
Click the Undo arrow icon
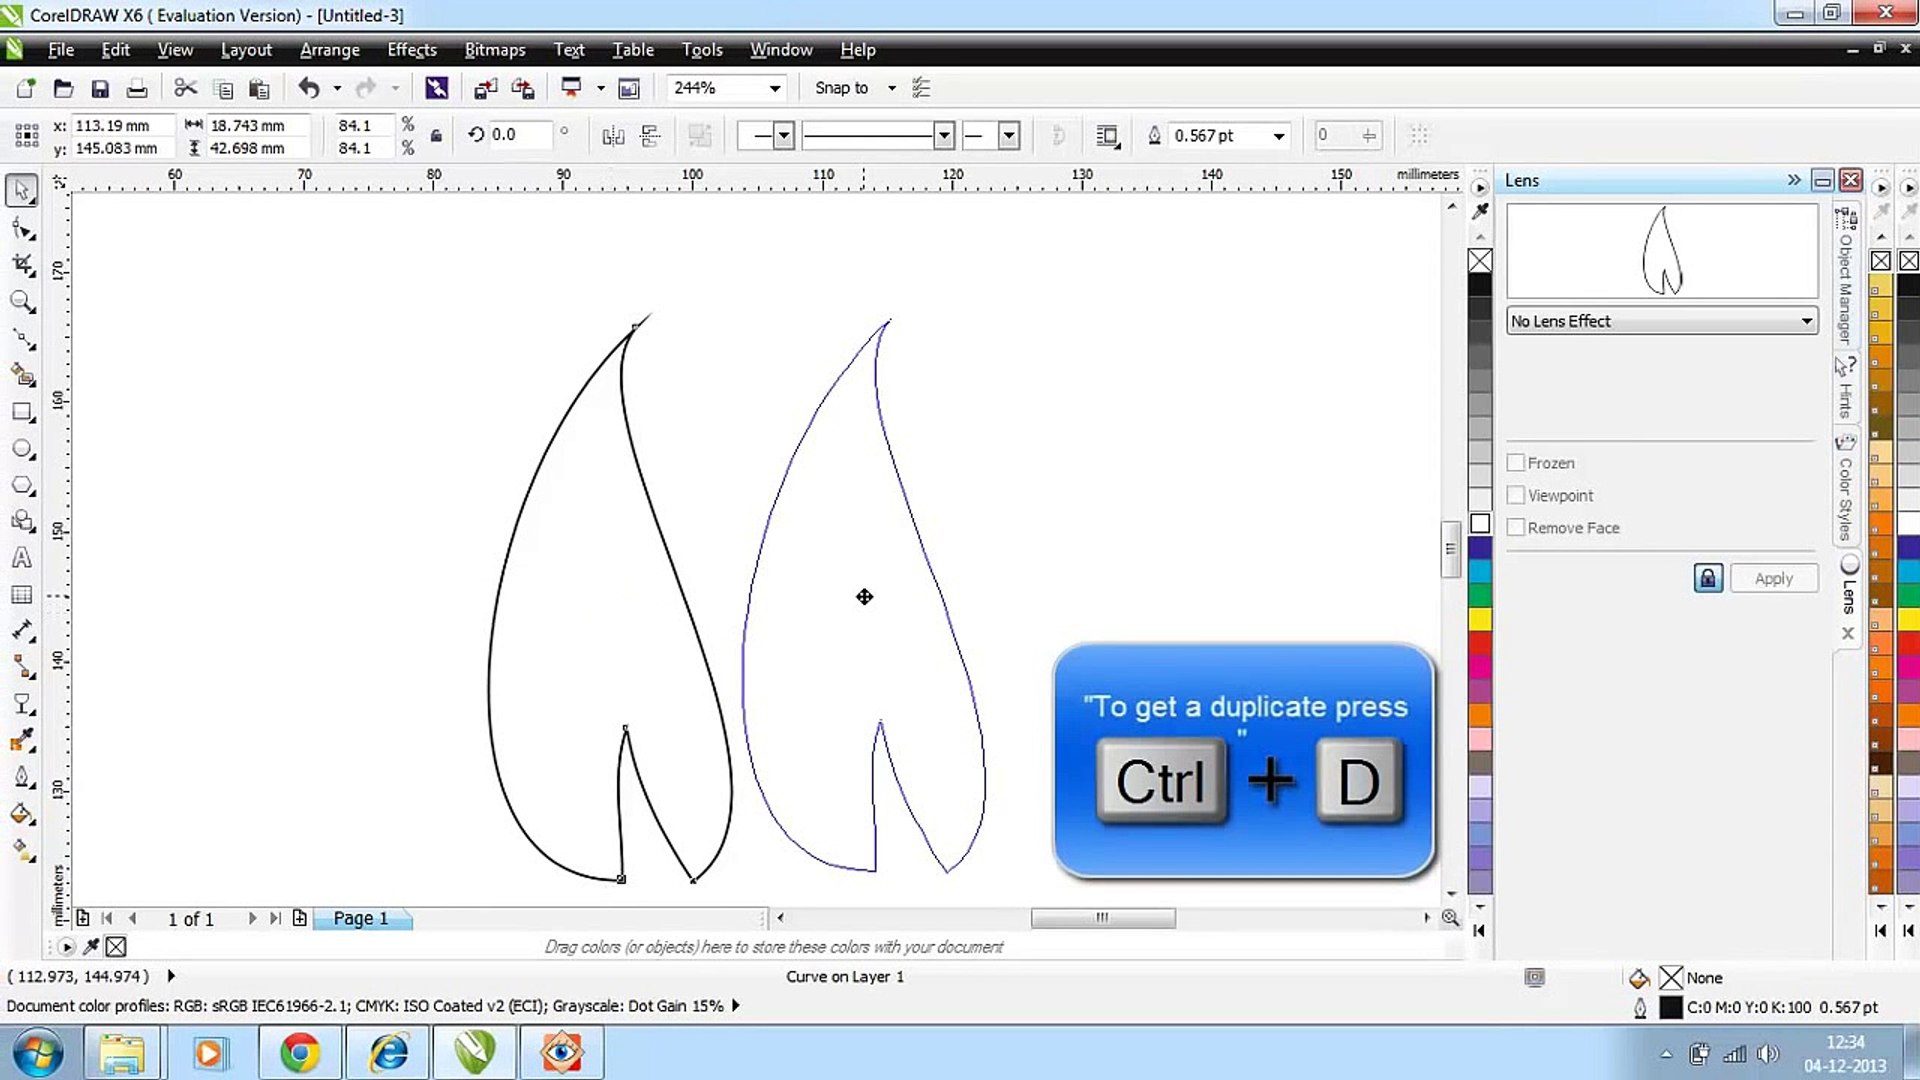pos(309,88)
